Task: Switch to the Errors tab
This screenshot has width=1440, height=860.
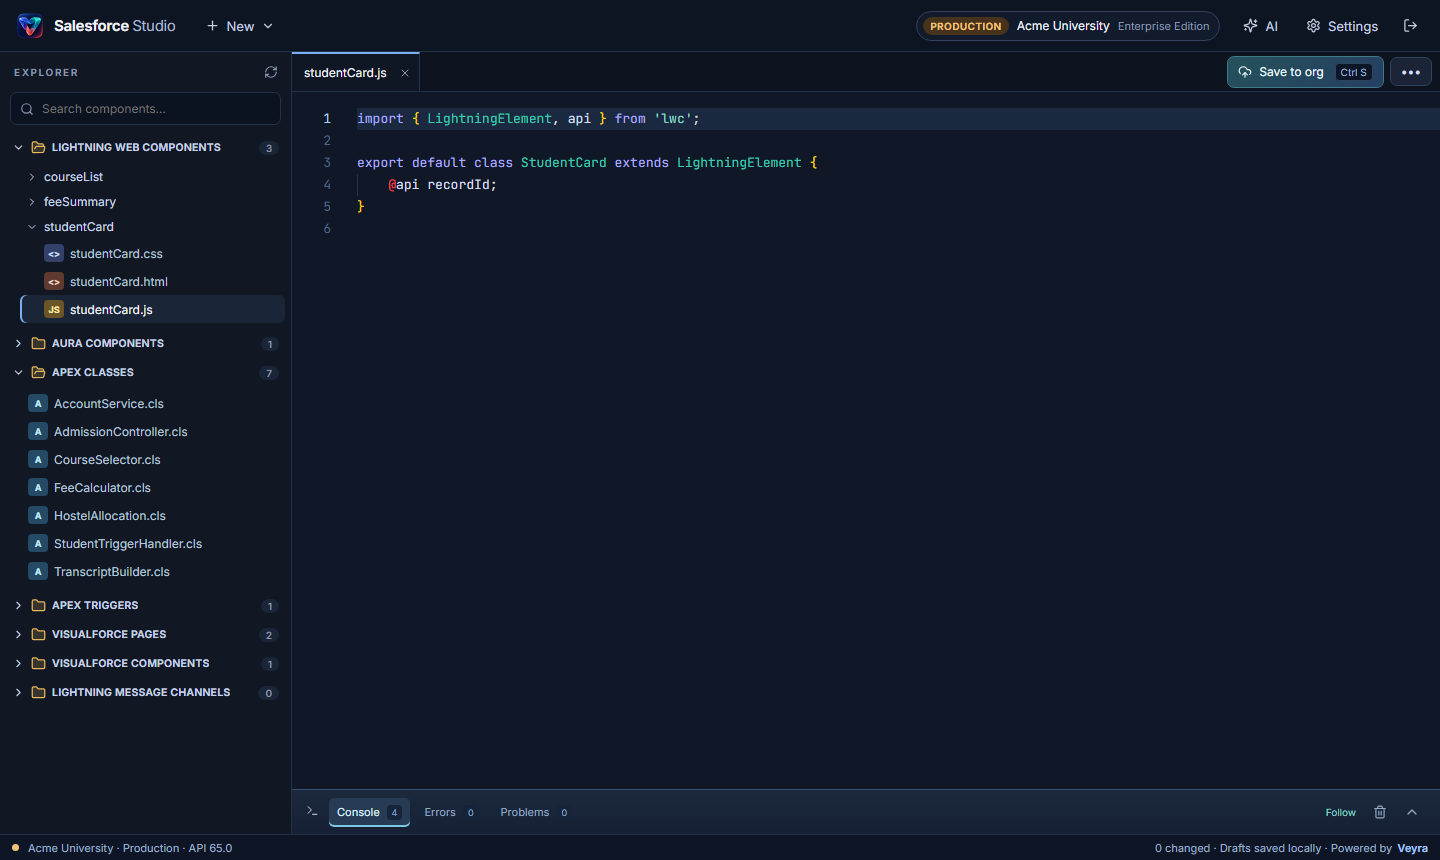Action: point(449,812)
